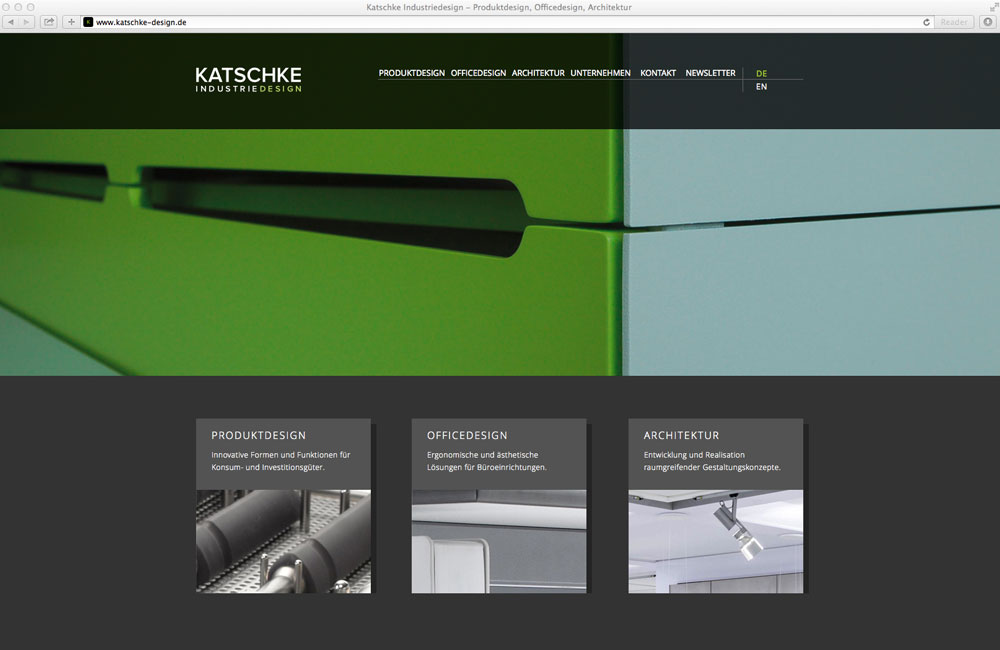Click the Officedesign furniture thumbnail

[499, 541]
